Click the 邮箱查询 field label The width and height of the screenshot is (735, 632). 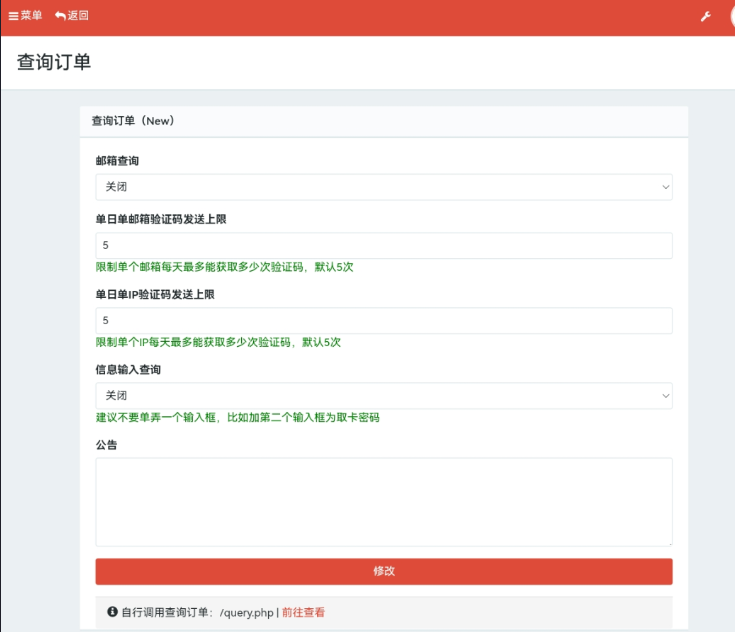pyautogui.click(x=117, y=161)
